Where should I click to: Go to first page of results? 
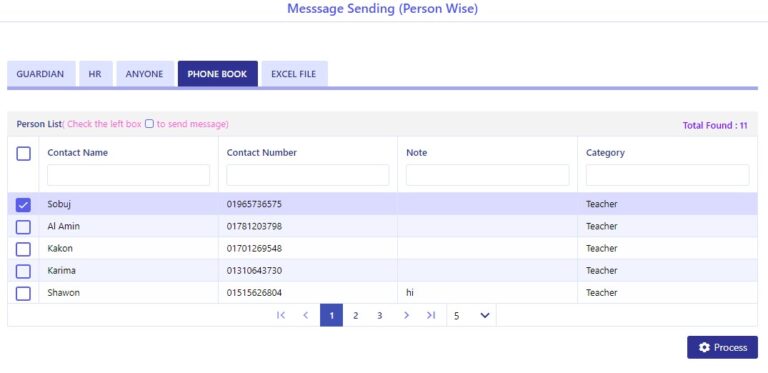pos(281,315)
